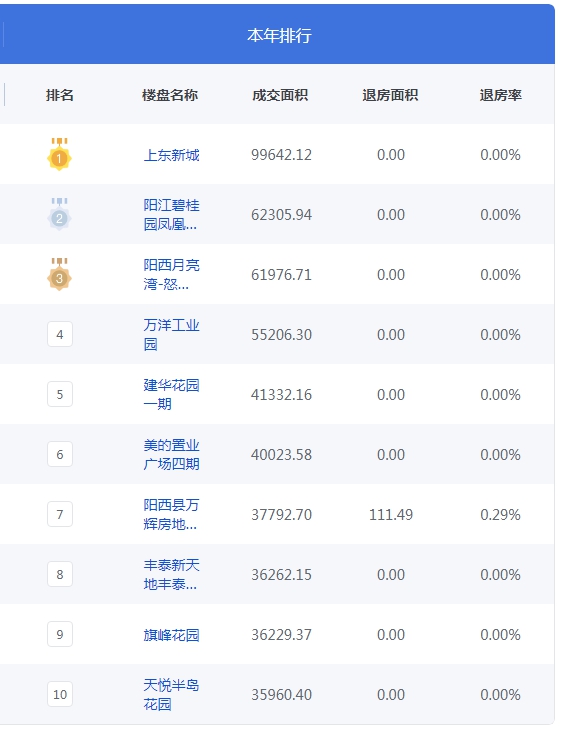Click the 111.49 refund area cell
Viewport: 561px width, 729px height.
[x=391, y=515]
